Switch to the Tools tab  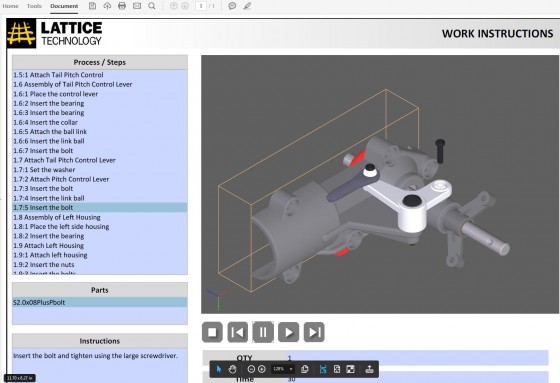pos(34,6)
